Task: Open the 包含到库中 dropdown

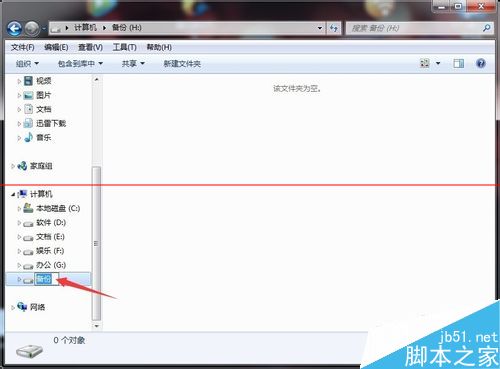Action: pos(80,63)
